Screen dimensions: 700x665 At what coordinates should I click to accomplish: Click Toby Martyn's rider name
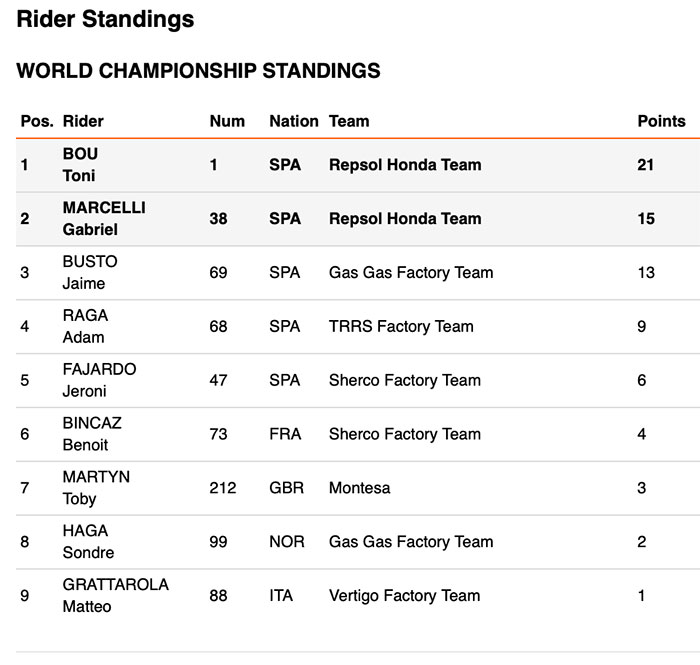coord(96,489)
